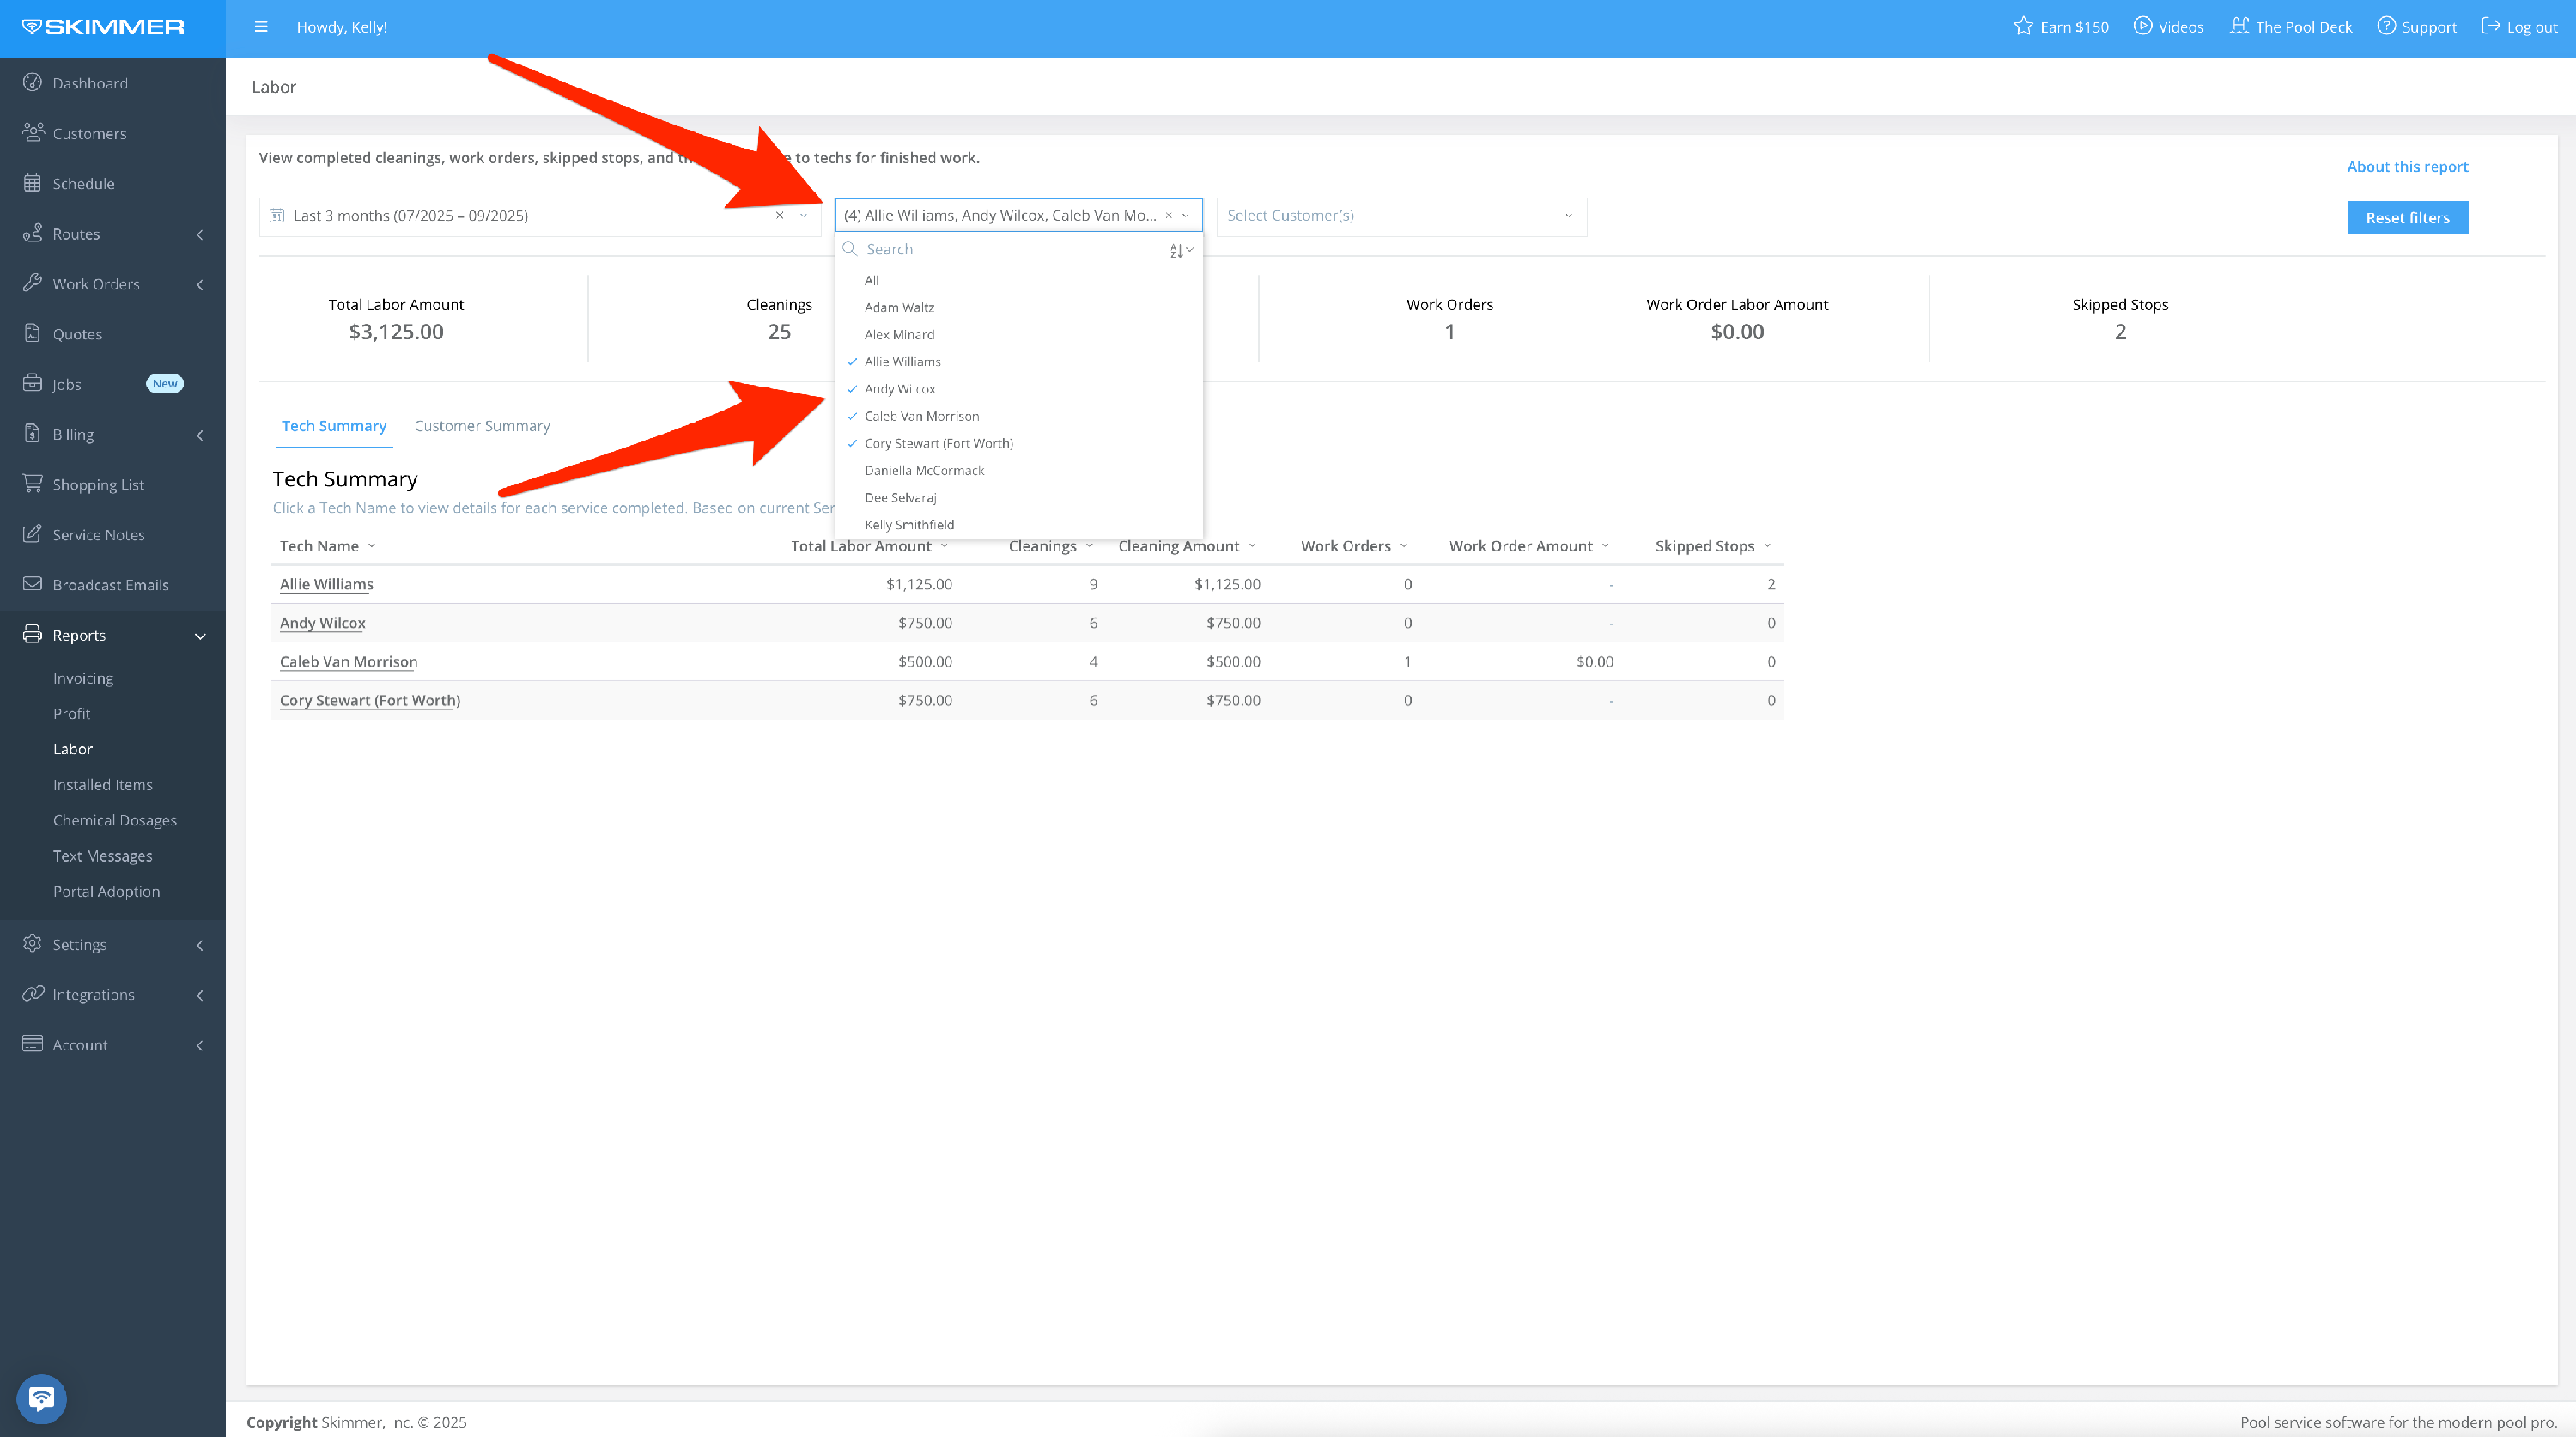Open the About this report link
This screenshot has height=1437, width=2576.
pyautogui.click(x=2406, y=167)
